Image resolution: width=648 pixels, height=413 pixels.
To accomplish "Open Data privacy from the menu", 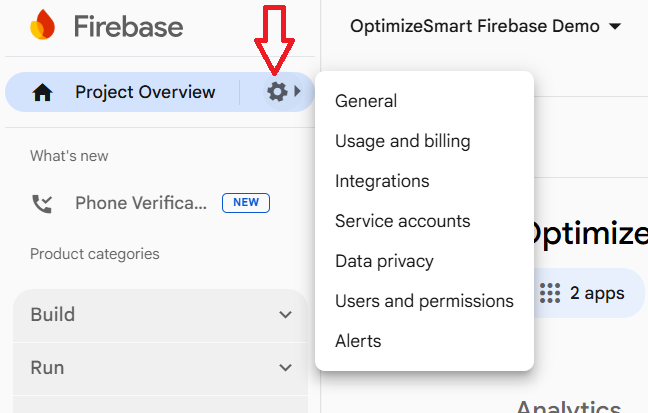I will 384,261.
